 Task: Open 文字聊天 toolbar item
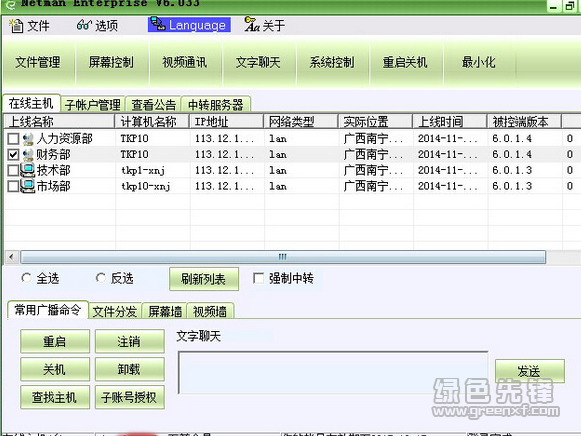coord(259,62)
